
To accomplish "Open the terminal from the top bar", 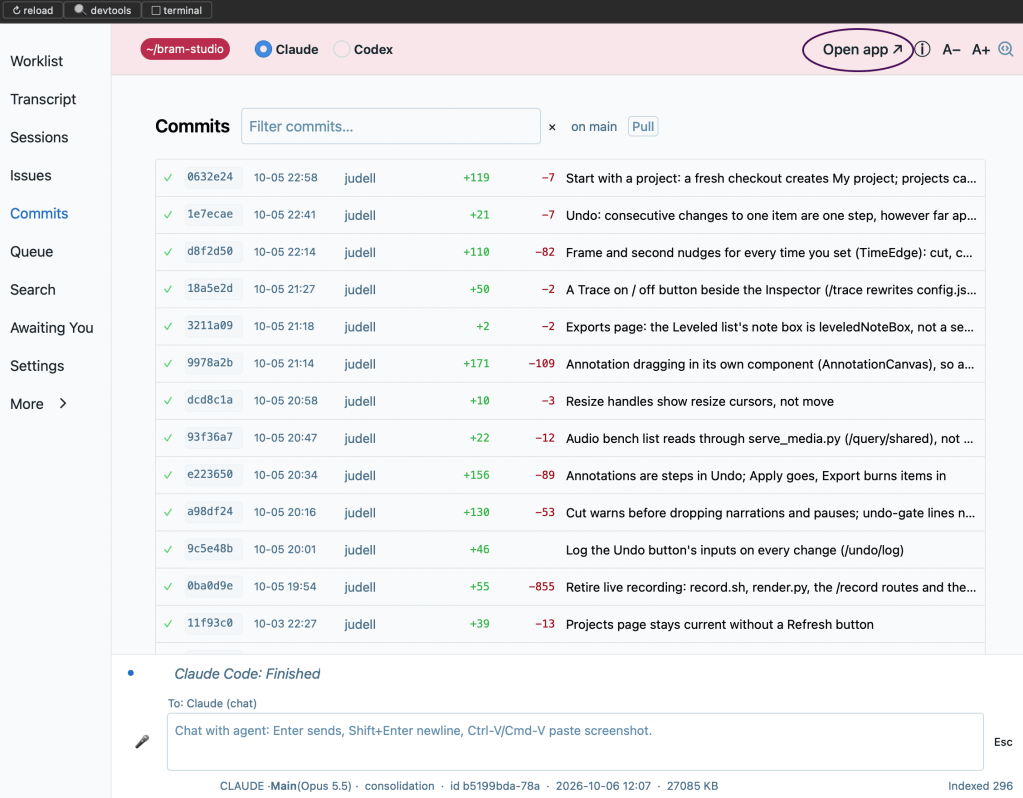I will [177, 10].
